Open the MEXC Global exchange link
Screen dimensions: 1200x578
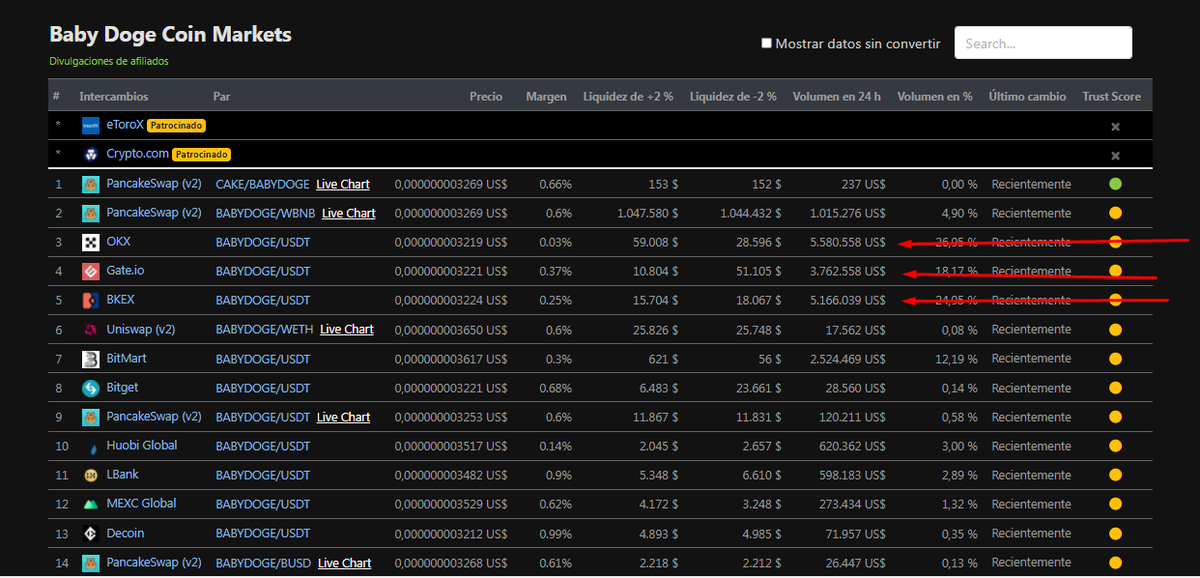pyautogui.click(x=141, y=504)
